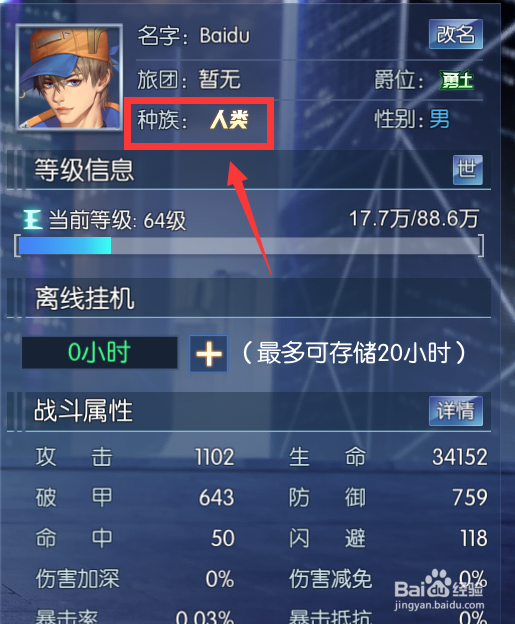Click the experience progress bar

click(x=249, y=246)
